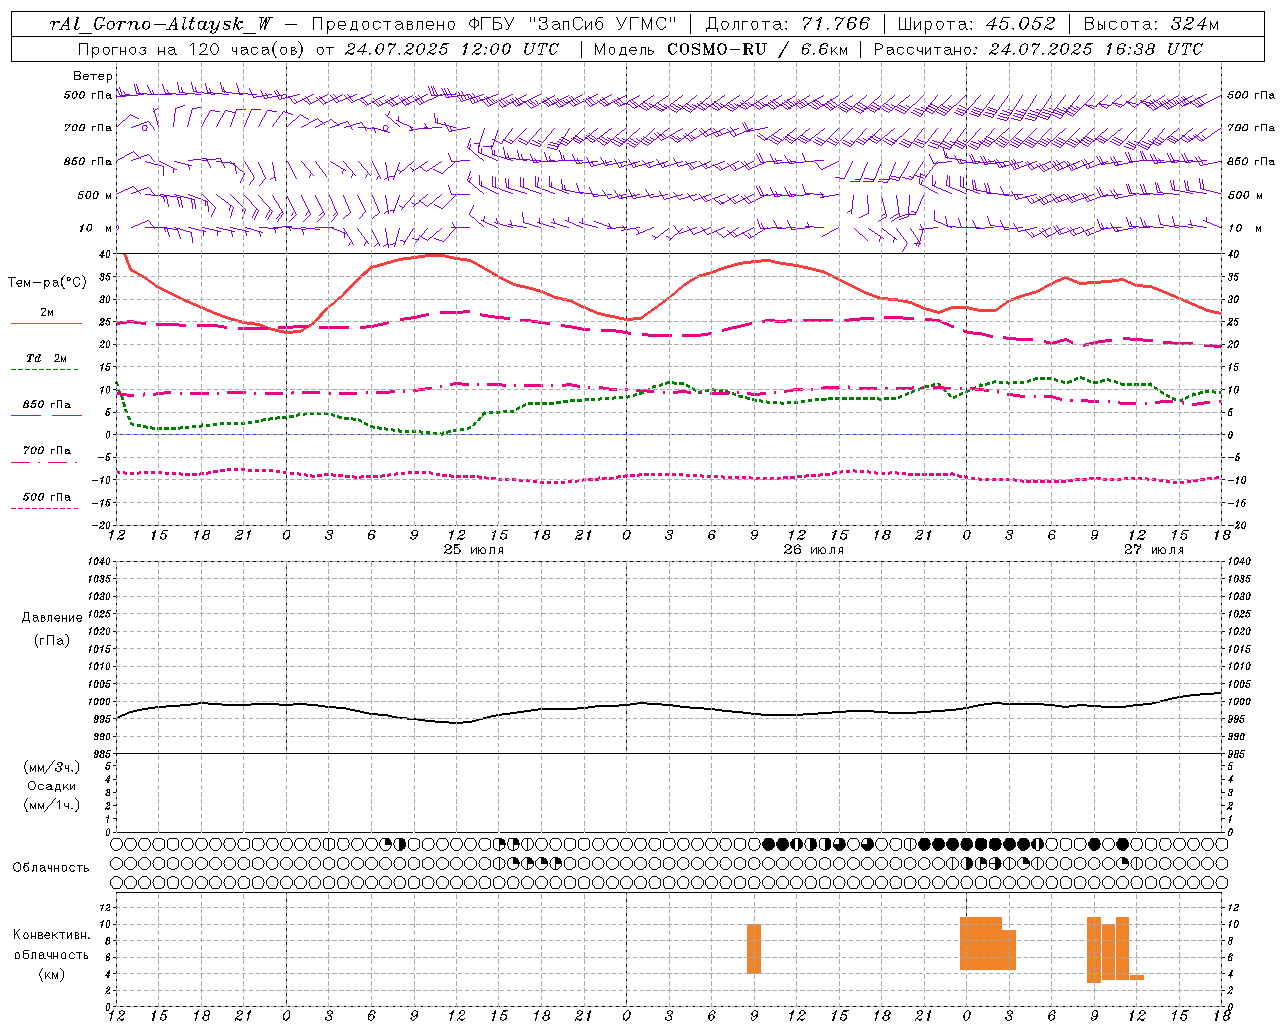This screenshot has height=1024, width=1280.
Task: Click the 26 июля date label
Action: click(x=813, y=550)
